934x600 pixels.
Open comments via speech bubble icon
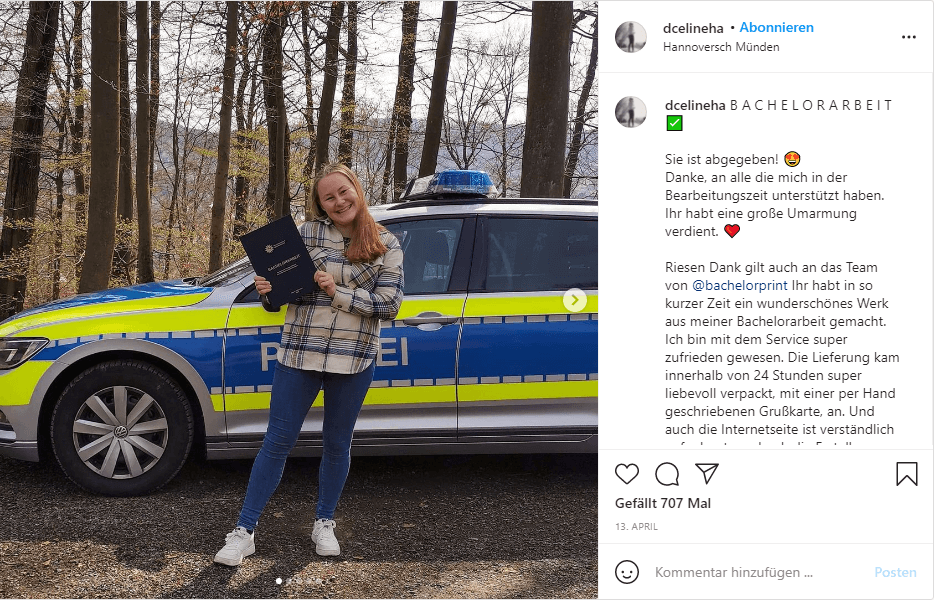[x=667, y=474]
